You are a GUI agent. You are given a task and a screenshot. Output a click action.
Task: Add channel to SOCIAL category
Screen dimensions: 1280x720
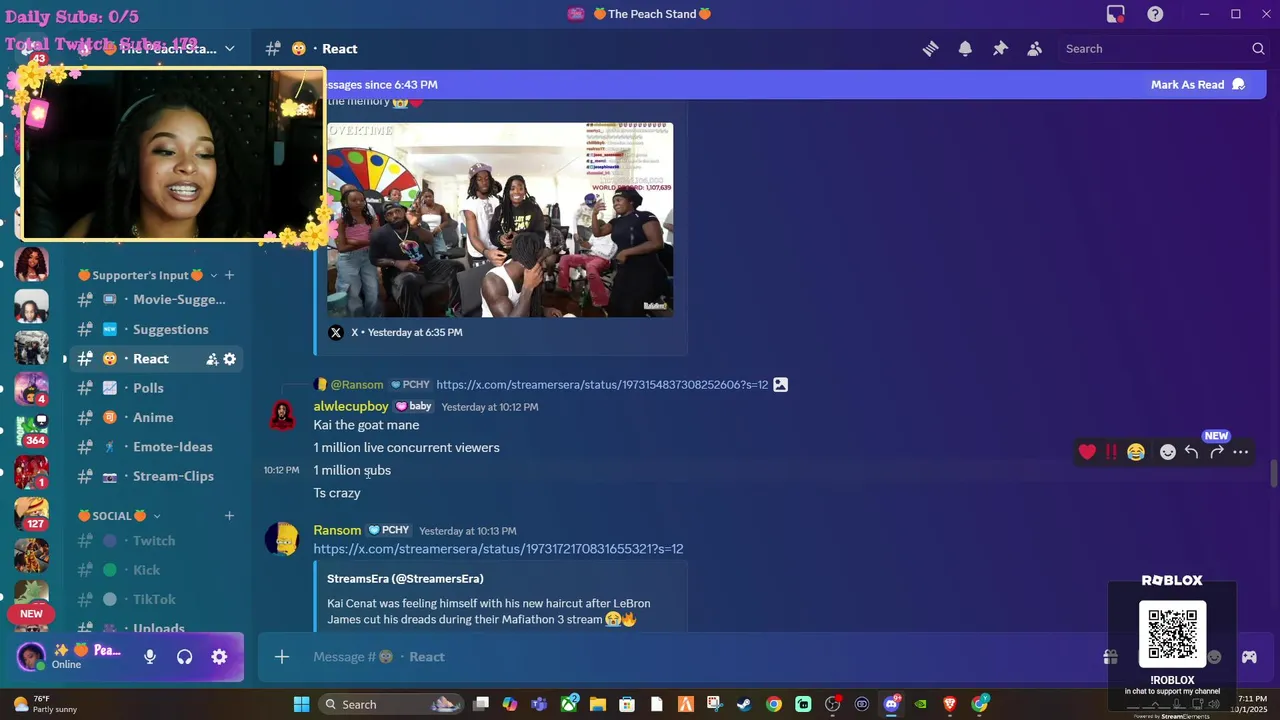point(229,516)
